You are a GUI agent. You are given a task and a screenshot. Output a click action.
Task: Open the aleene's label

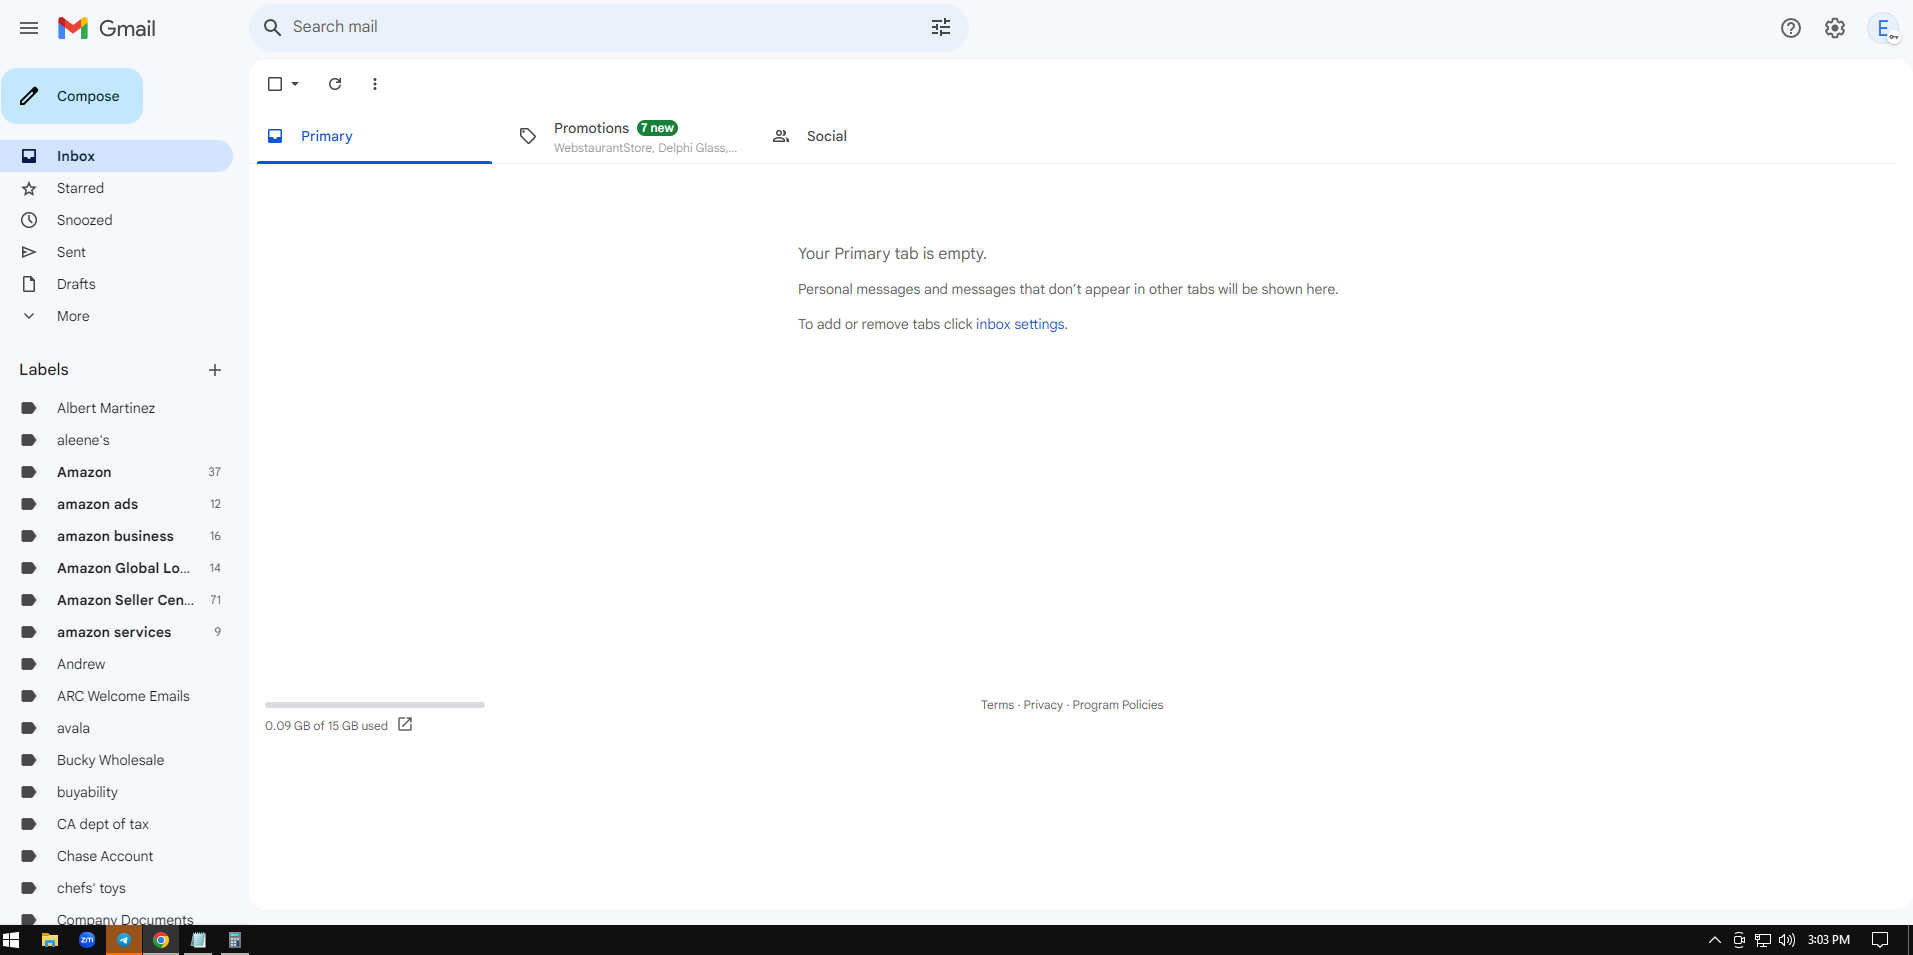pyautogui.click(x=116, y=440)
